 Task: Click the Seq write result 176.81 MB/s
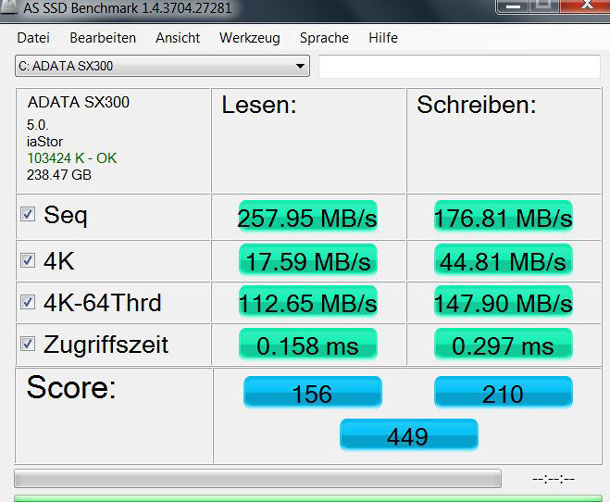pos(503,217)
